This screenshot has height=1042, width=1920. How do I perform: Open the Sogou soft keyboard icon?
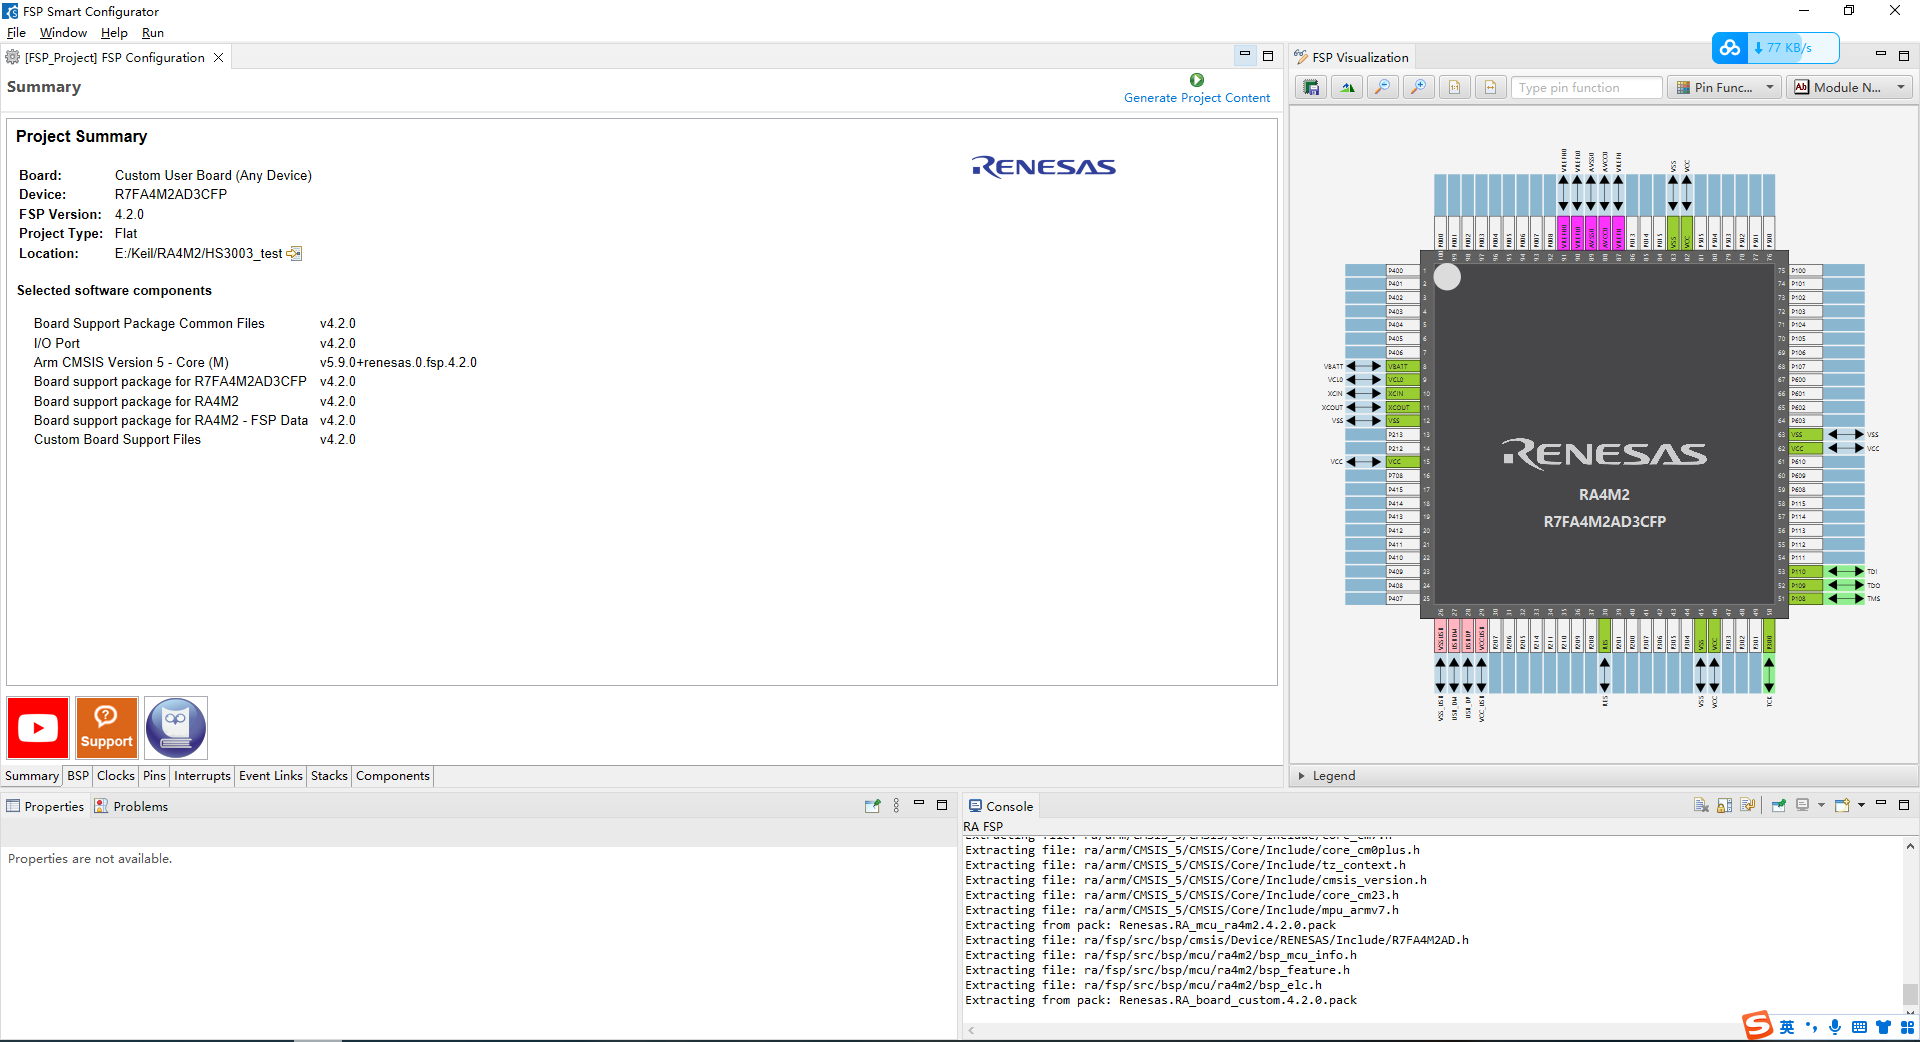pos(1859,1027)
